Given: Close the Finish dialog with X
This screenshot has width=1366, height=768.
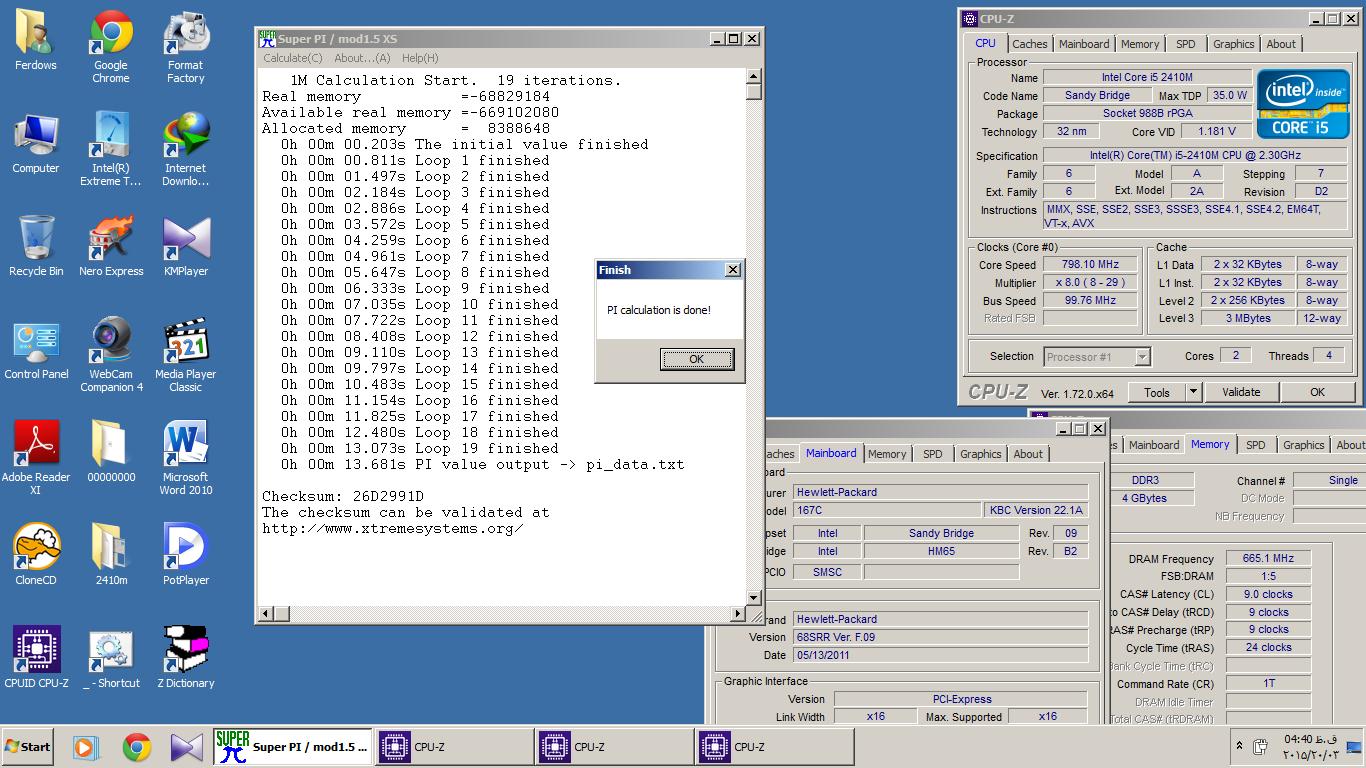Looking at the screenshot, I should [732, 270].
